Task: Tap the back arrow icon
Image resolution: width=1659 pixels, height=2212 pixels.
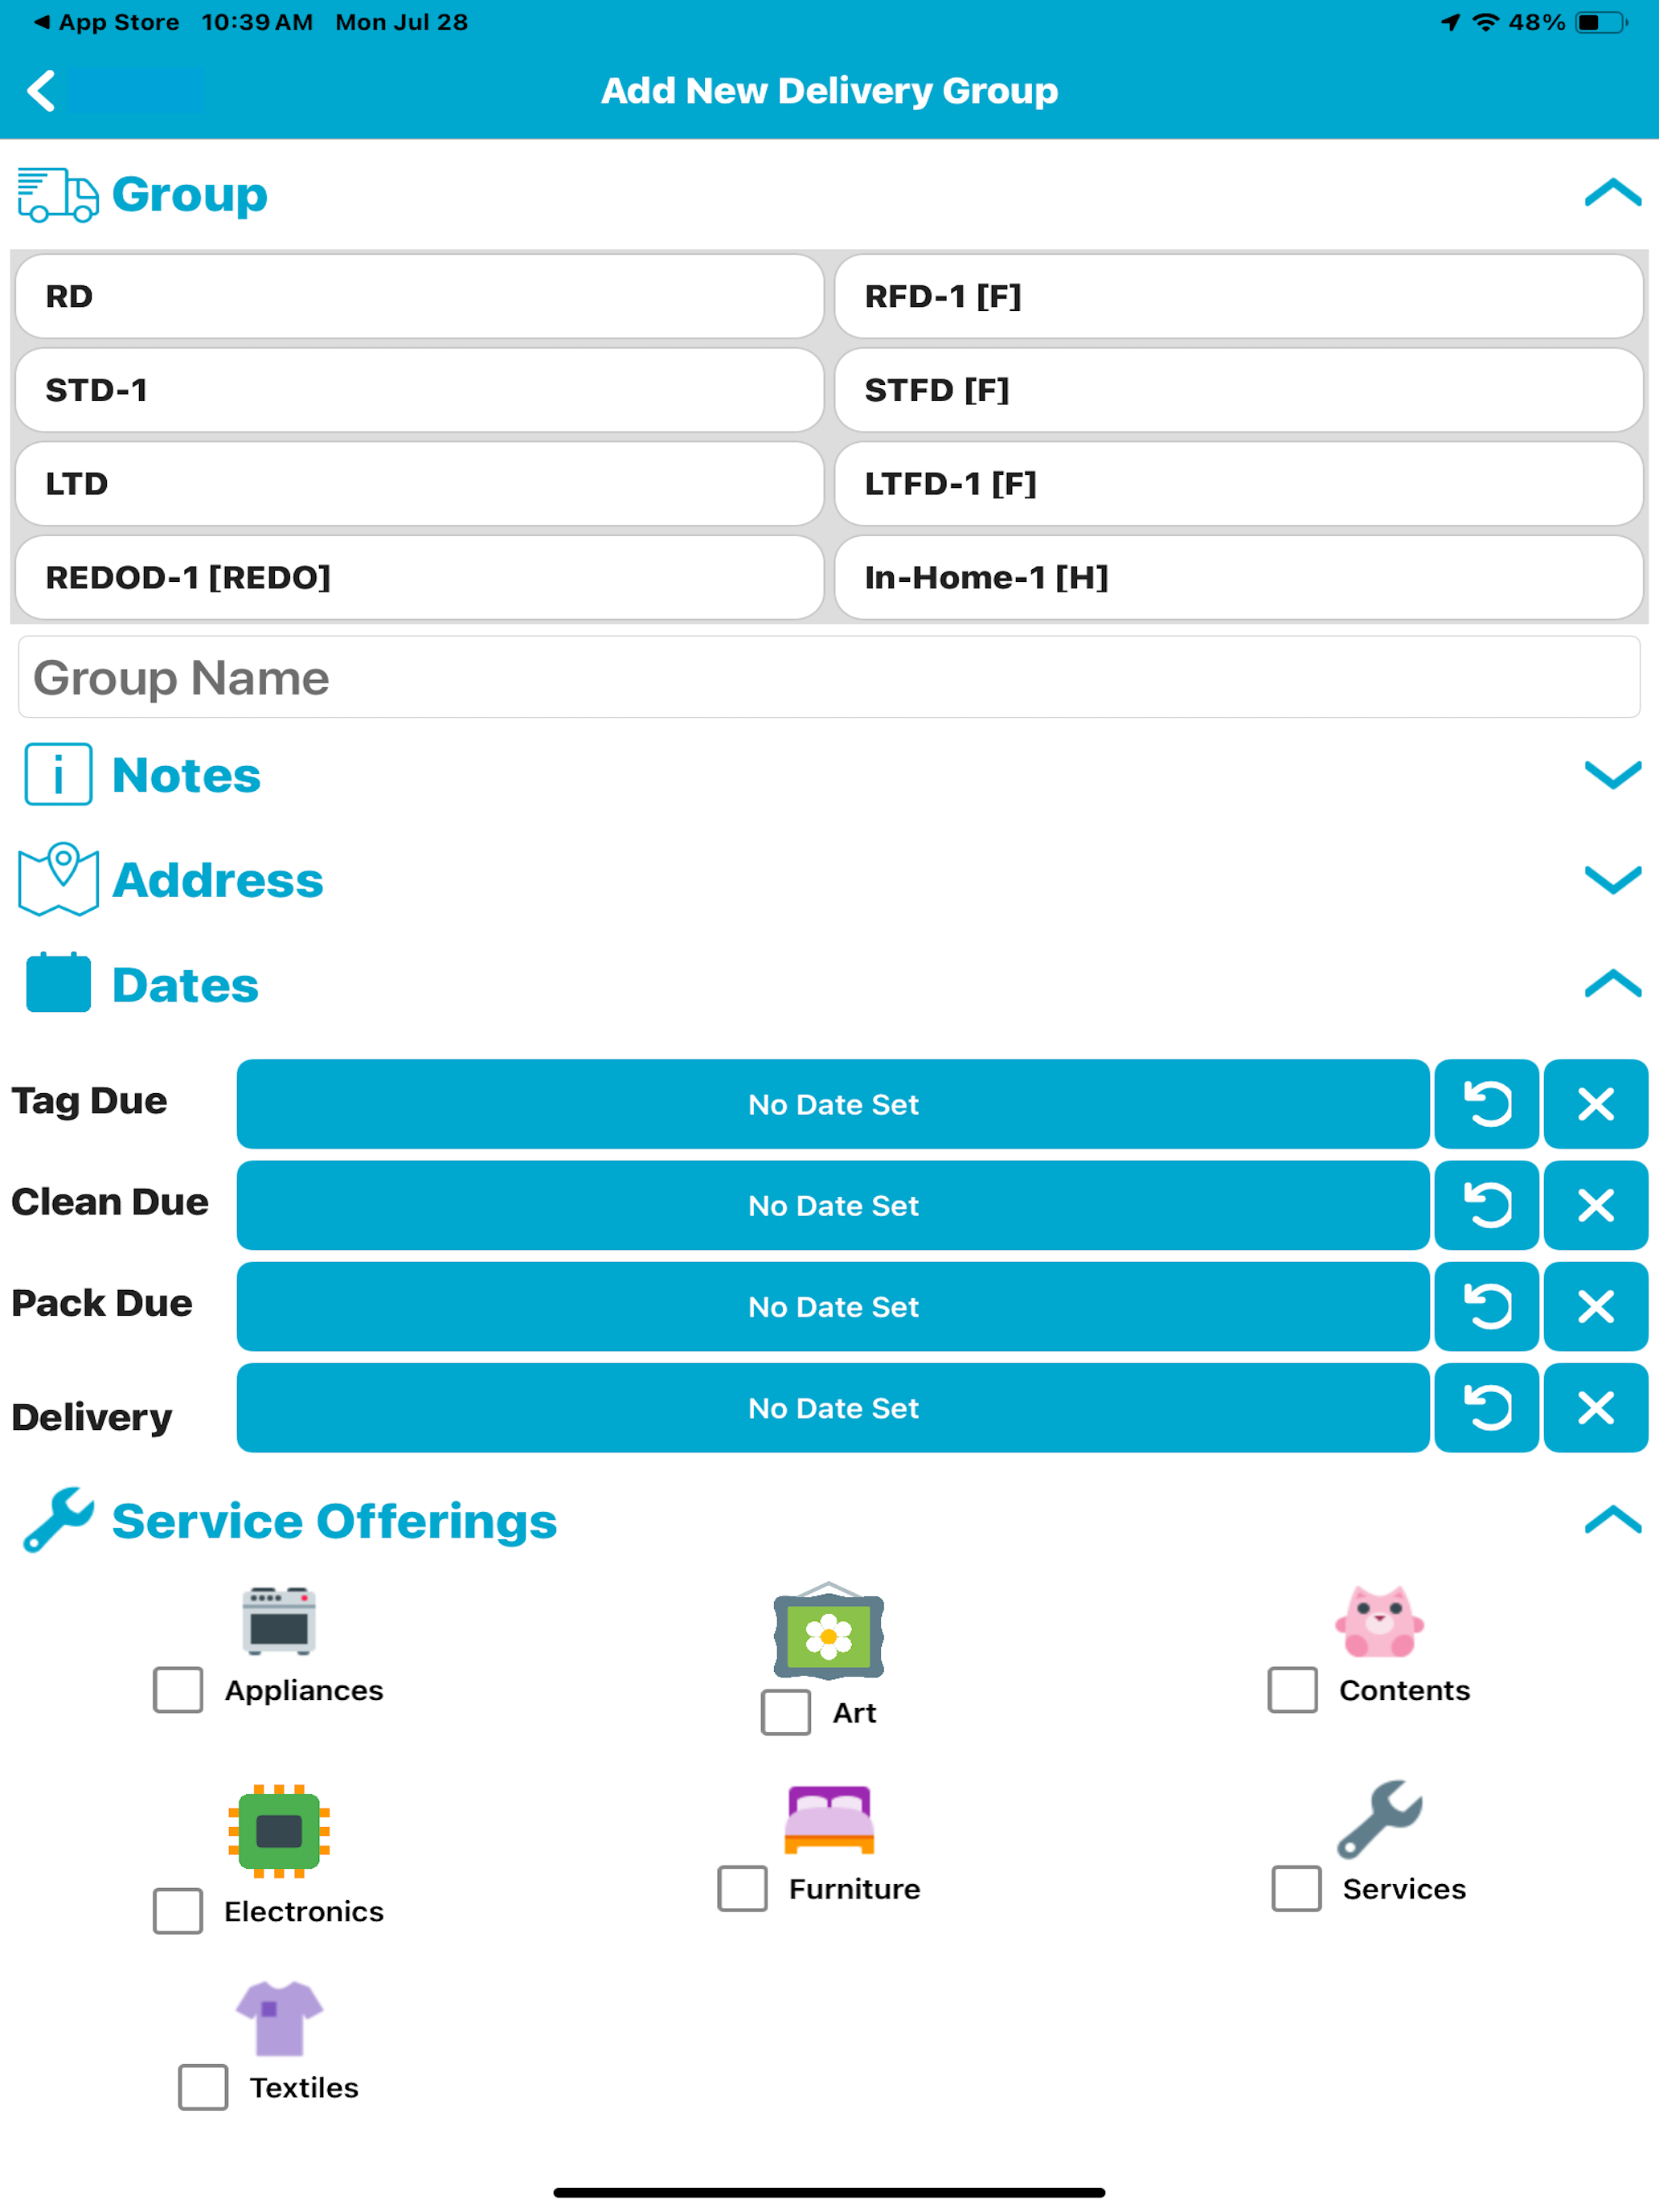Action: pos(41,91)
